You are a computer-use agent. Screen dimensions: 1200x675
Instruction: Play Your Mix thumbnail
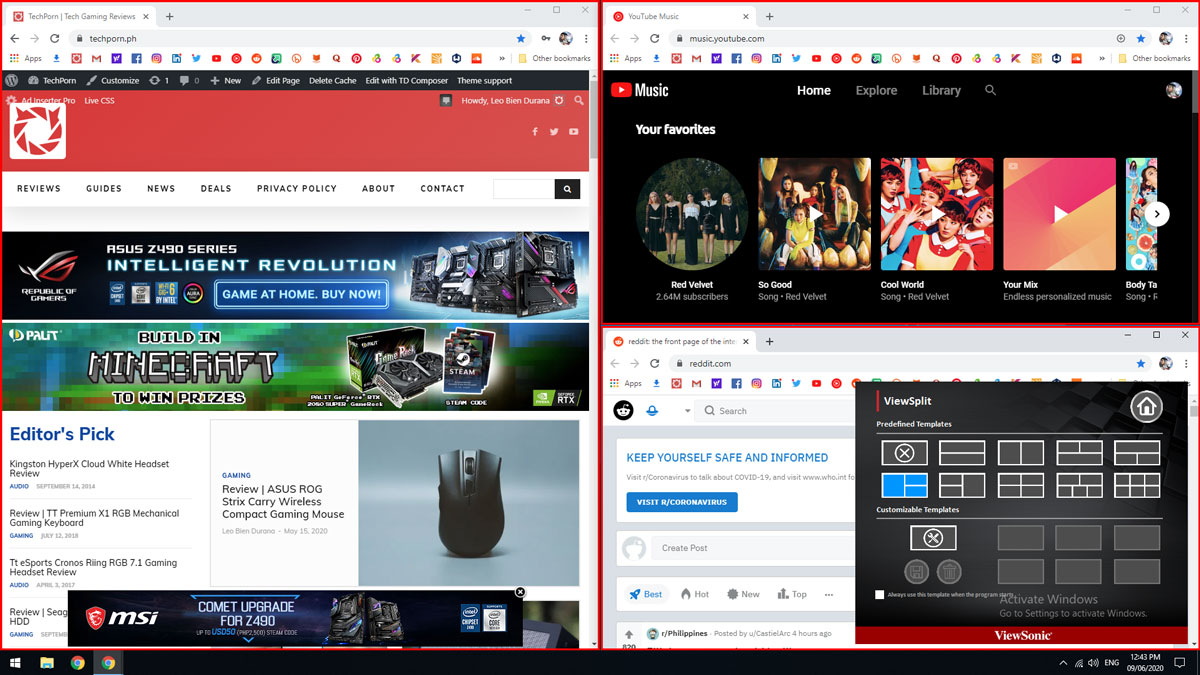(x=1059, y=214)
